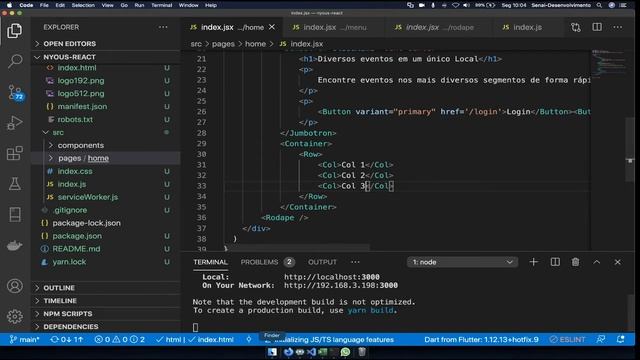Image resolution: width=640 pixels, height=360 pixels.
Task: Open WhatsApp in the Dock
Action: 345,352
